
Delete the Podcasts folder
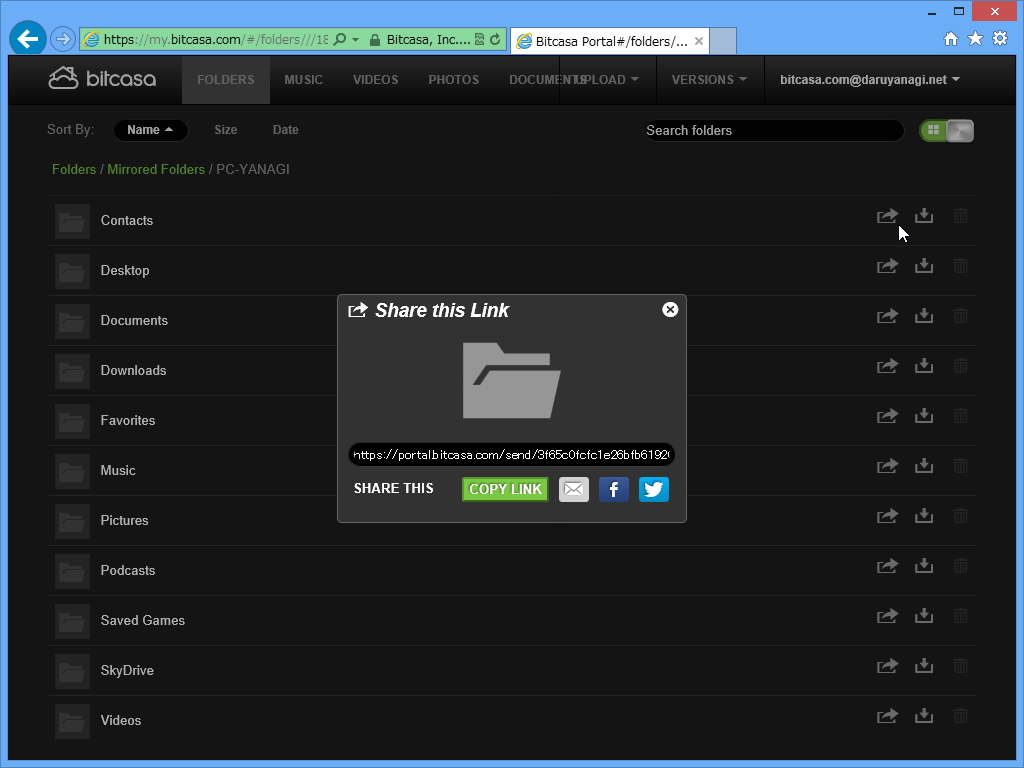tap(960, 566)
